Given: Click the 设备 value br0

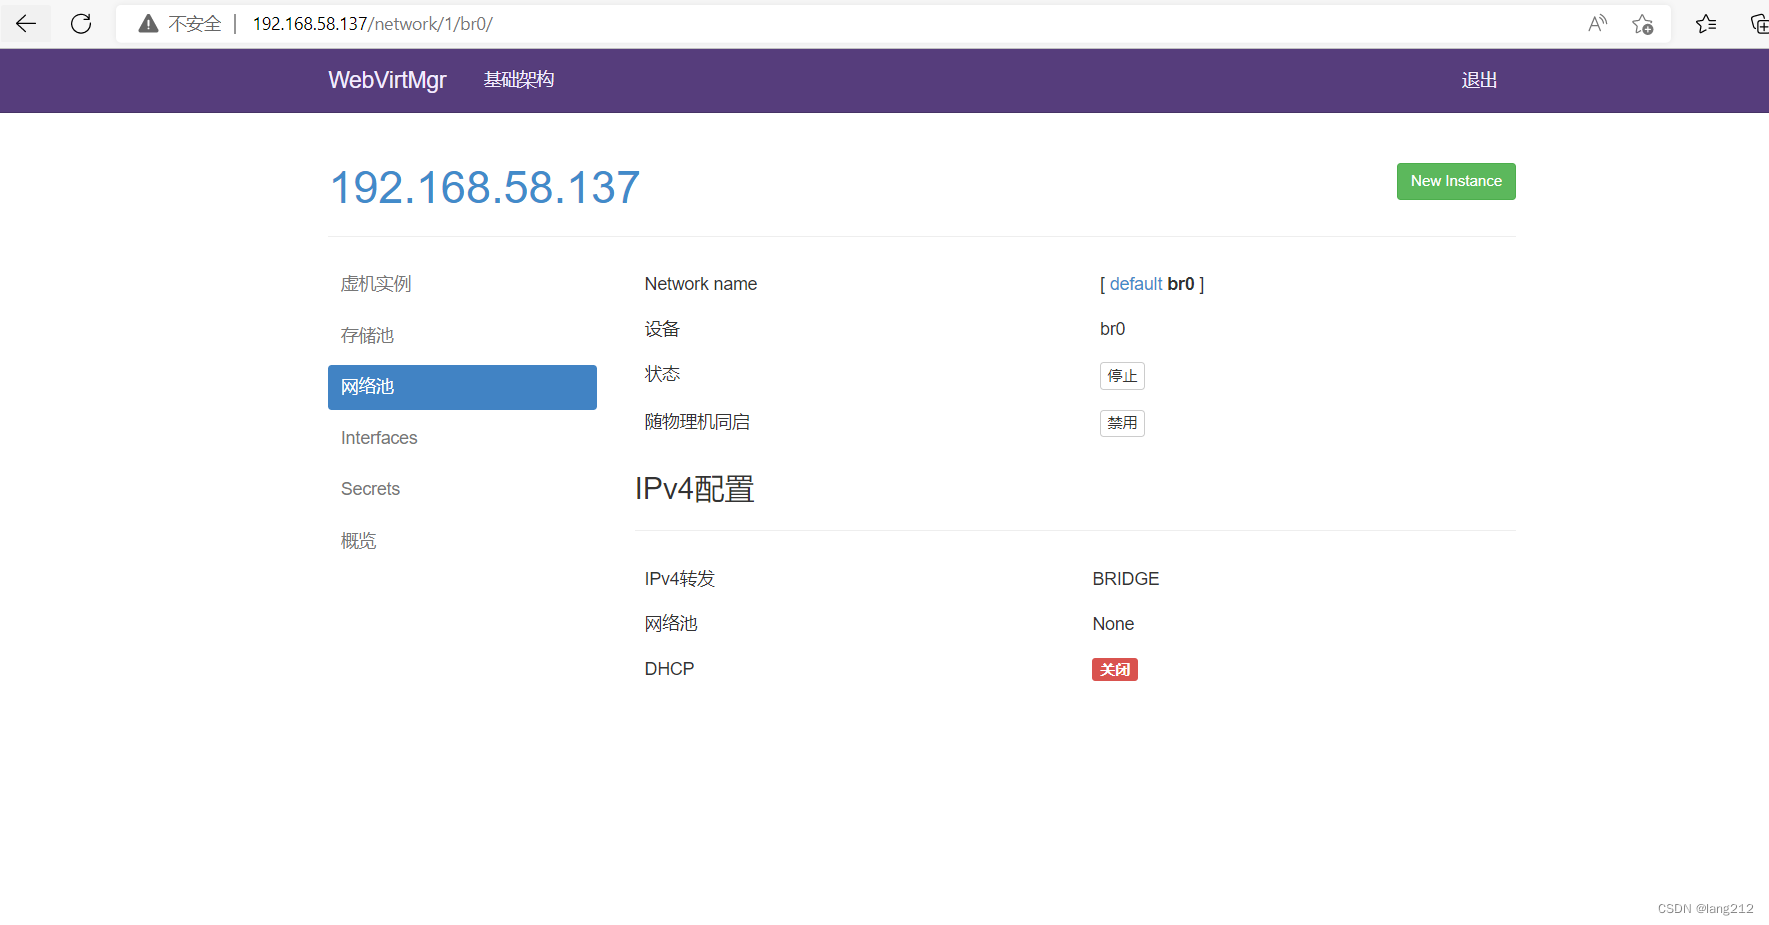Looking at the screenshot, I should pos(1113,329).
